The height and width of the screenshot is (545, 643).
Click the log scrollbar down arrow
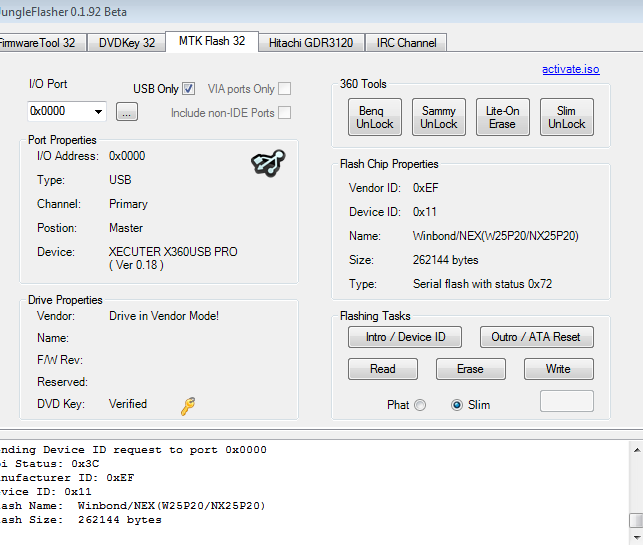point(637,537)
